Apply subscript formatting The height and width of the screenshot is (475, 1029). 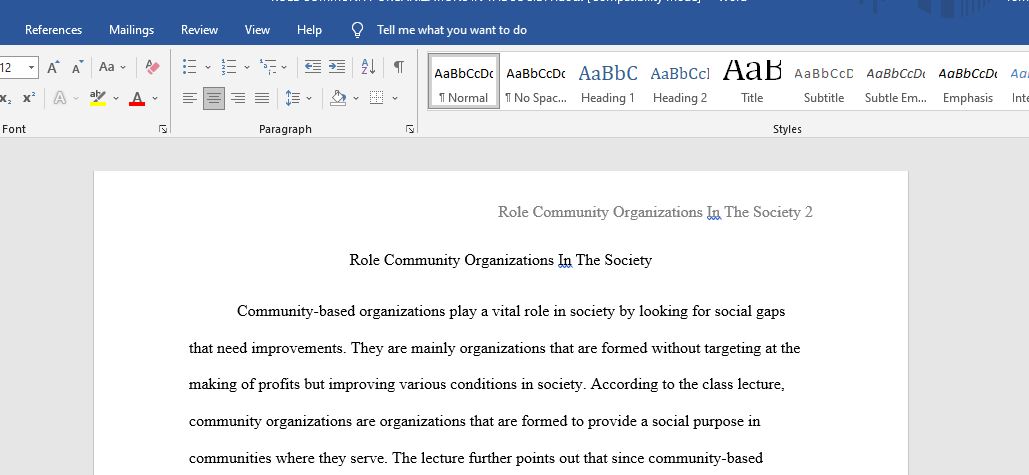point(6,98)
